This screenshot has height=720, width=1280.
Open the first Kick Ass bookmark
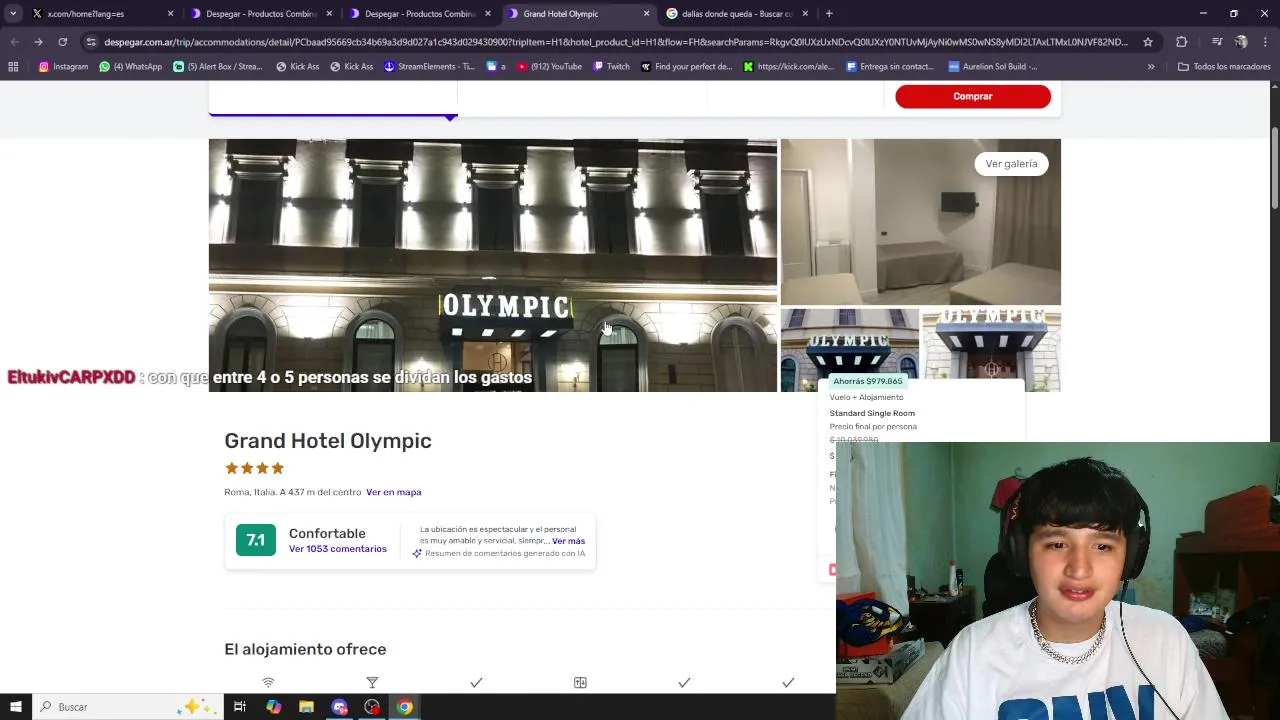(x=298, y=67)
